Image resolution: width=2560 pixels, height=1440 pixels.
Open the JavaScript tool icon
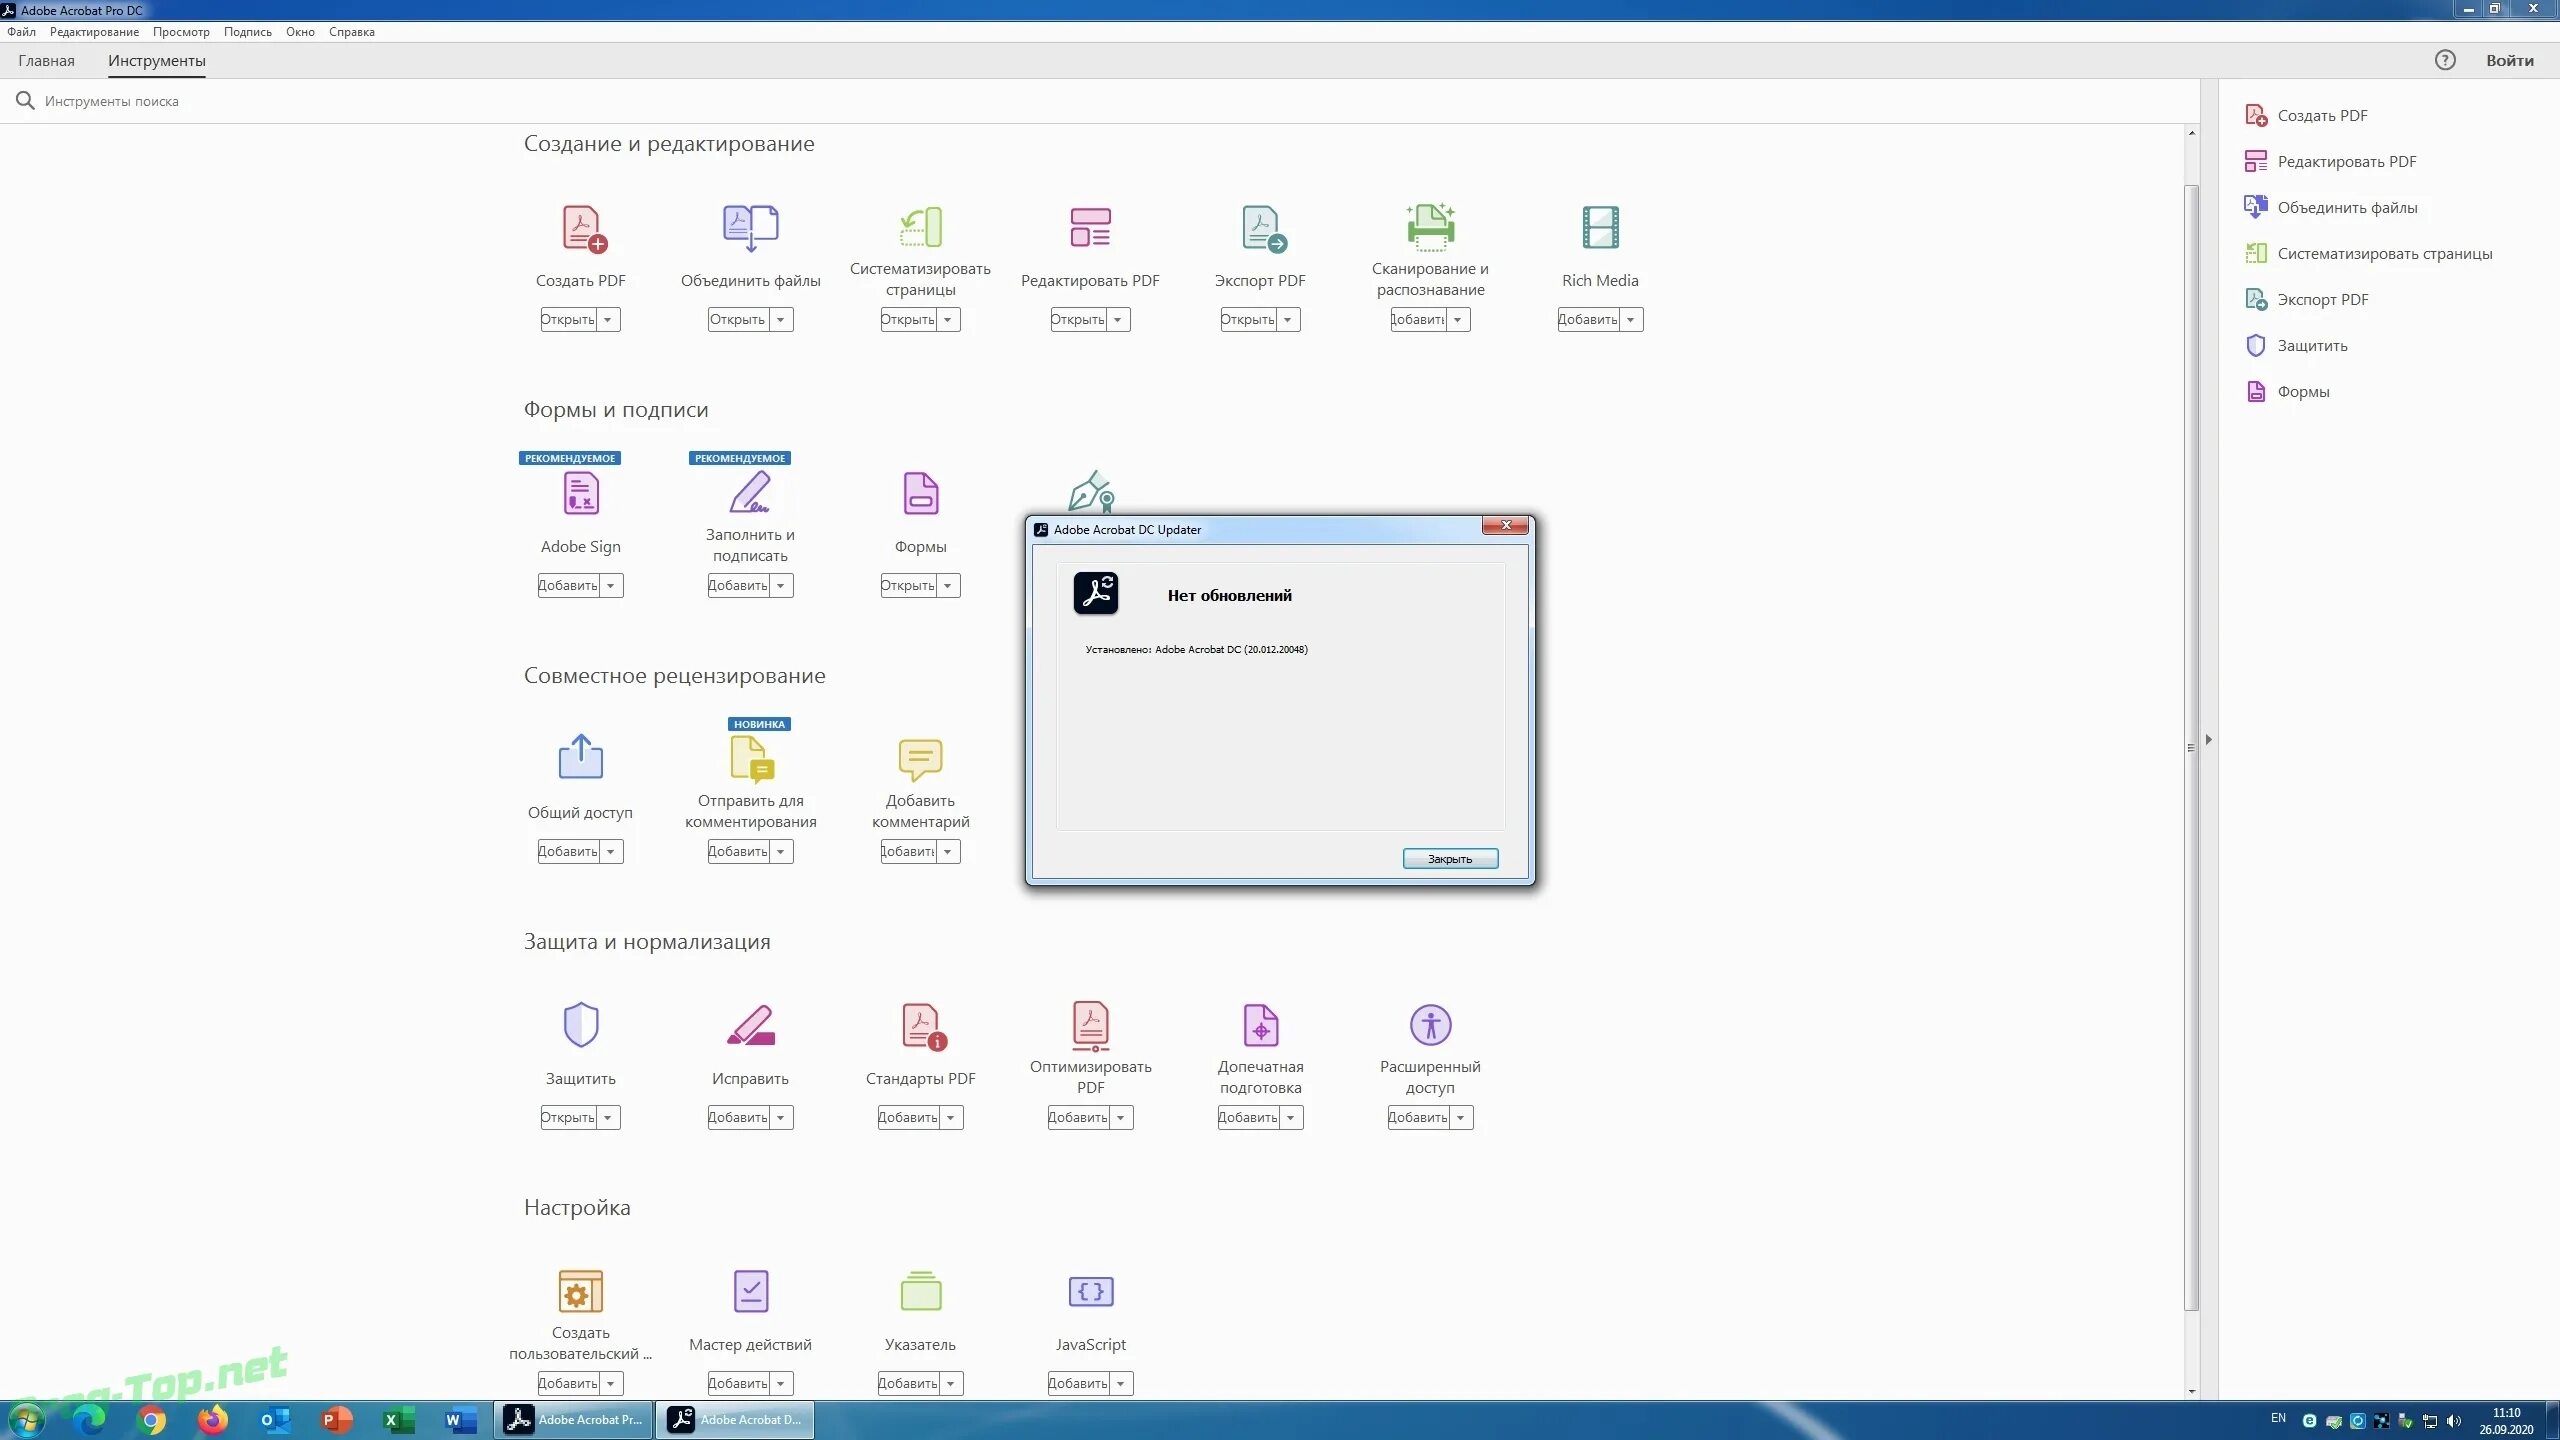[1090, 1291]
